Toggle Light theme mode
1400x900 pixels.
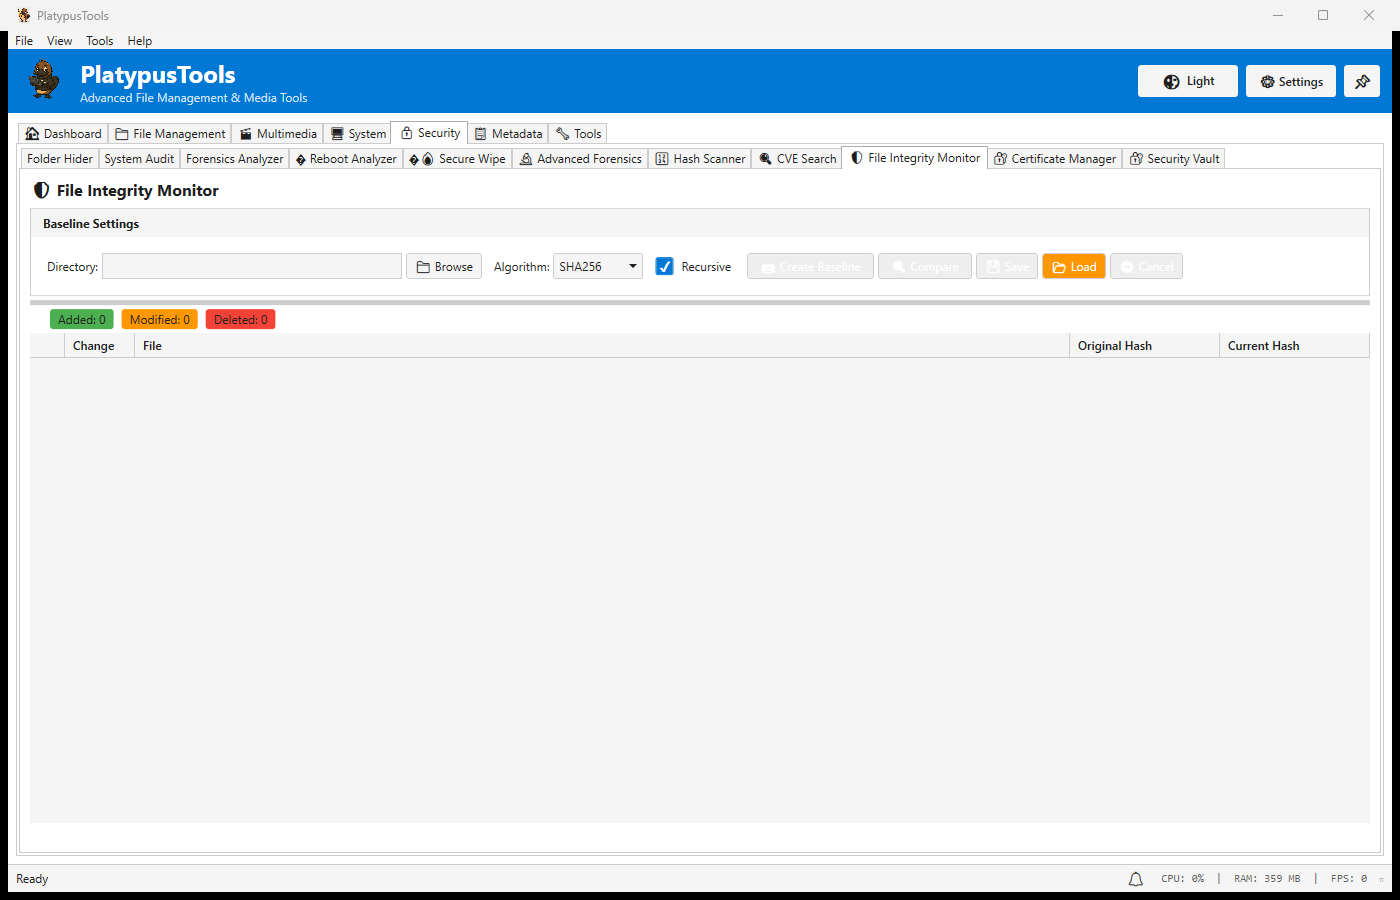(x=1187, y=81)
